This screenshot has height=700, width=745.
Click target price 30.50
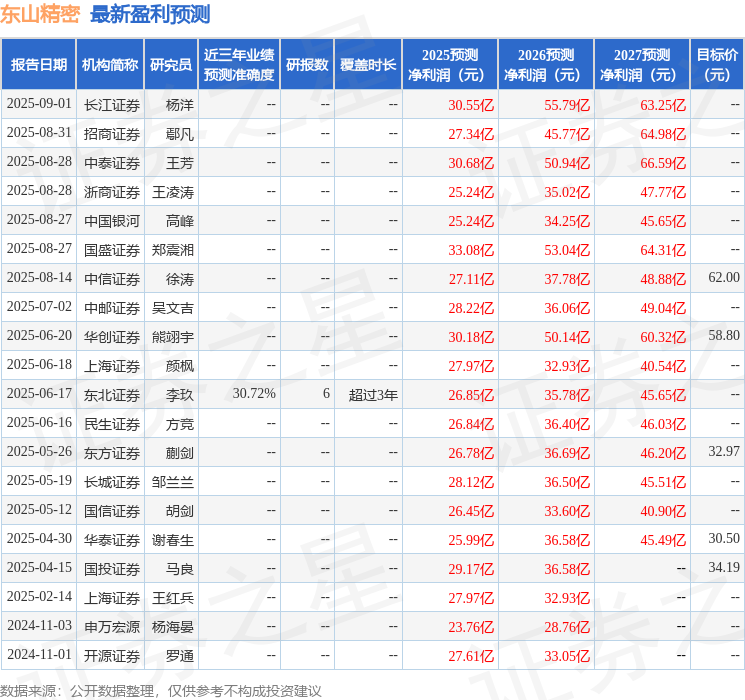pyautogui.click(x=724, y=538)
